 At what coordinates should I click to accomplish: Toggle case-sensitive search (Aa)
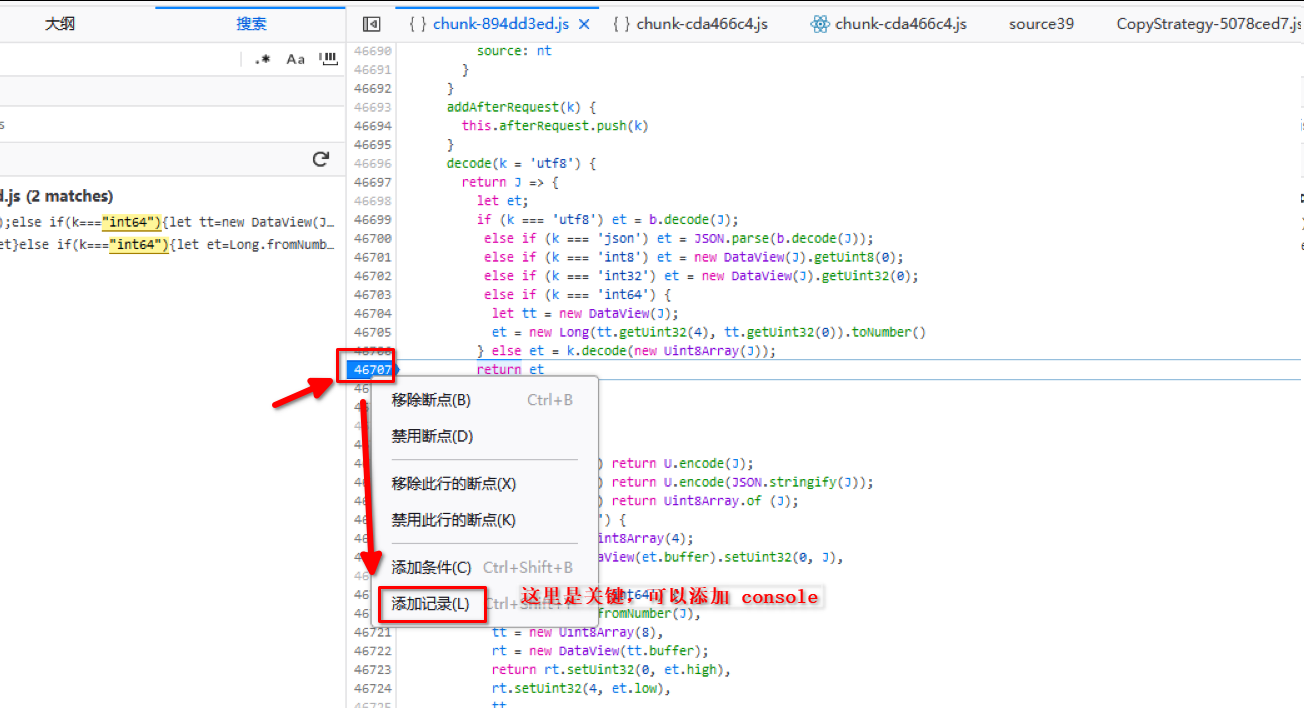295,59
